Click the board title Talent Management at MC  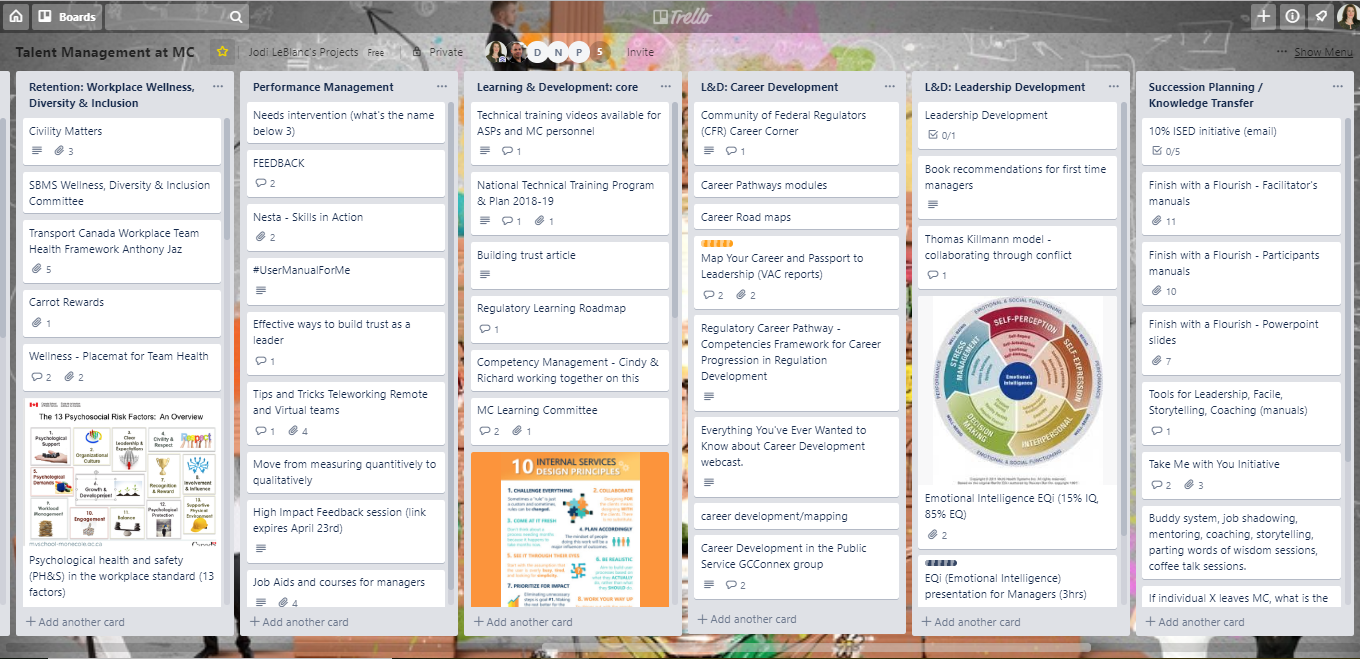(105, 52)
